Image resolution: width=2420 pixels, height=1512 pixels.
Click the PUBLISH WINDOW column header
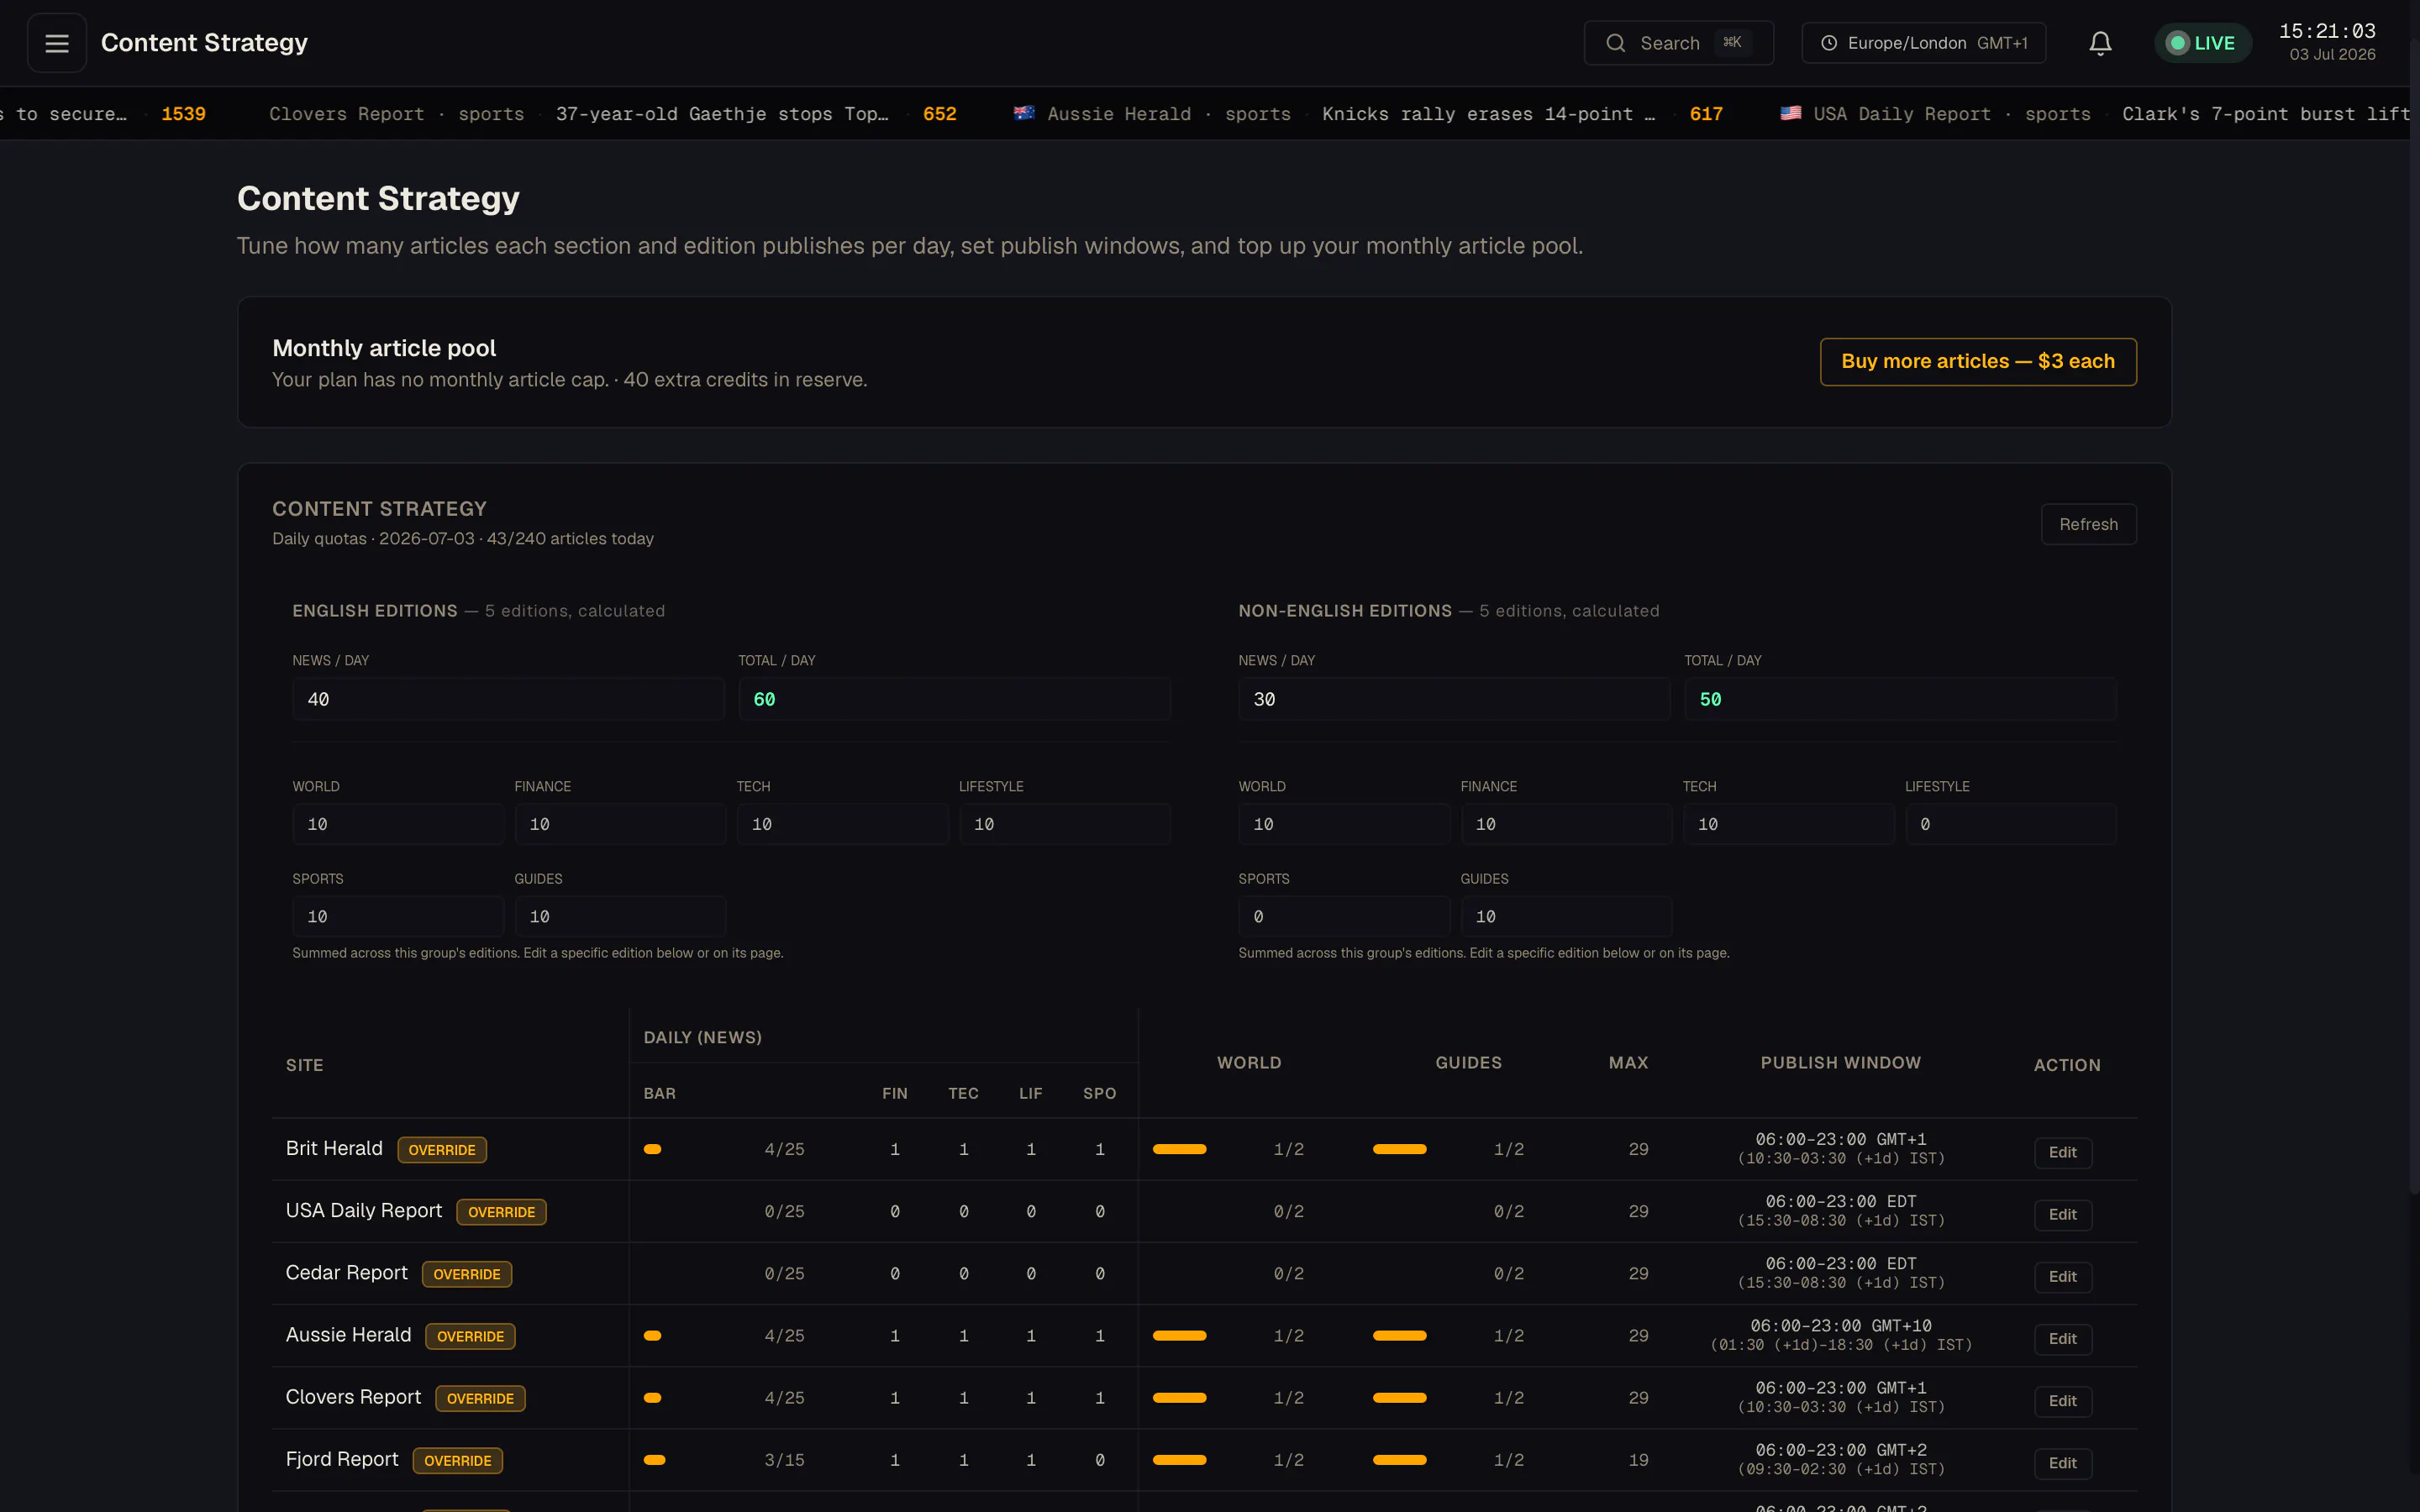[1840, 1062]
